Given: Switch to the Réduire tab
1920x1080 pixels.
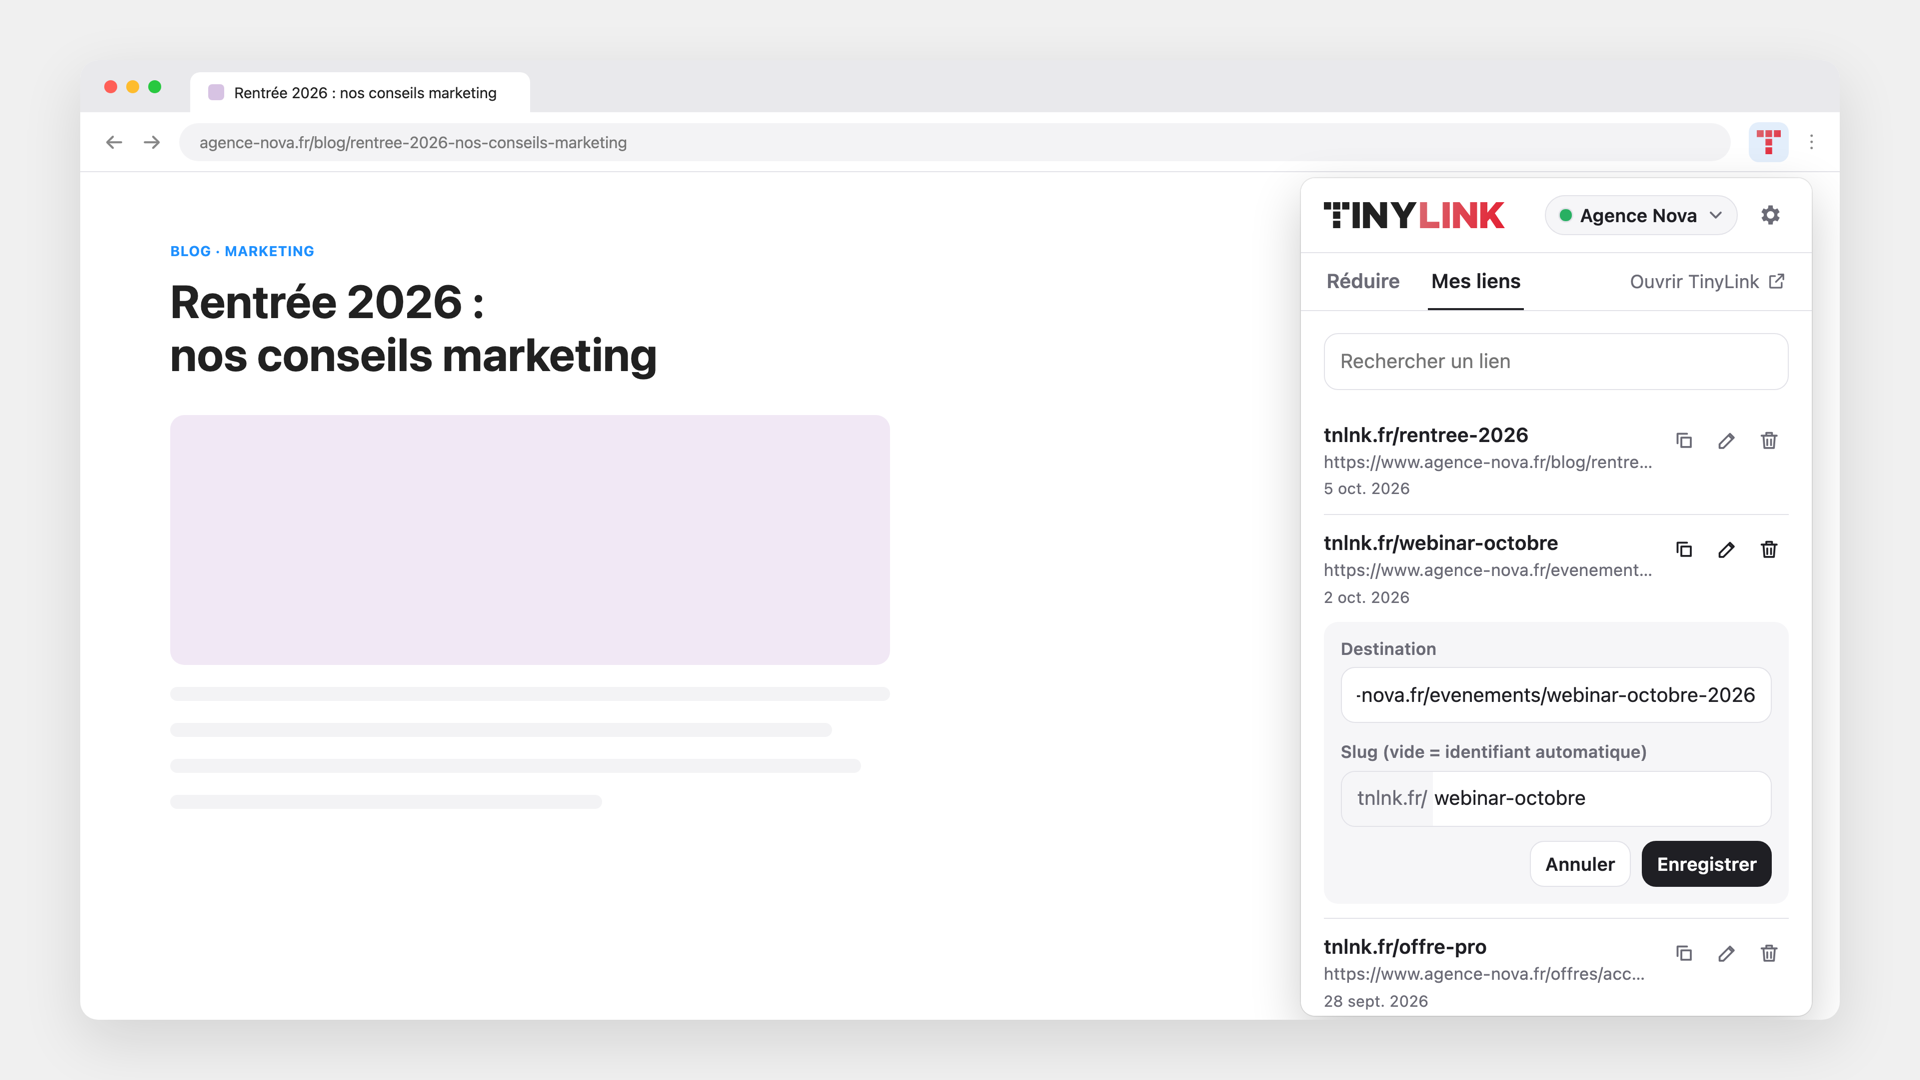Looking at the screenshot, I should pyautogui.click(x=1362, y=281).
